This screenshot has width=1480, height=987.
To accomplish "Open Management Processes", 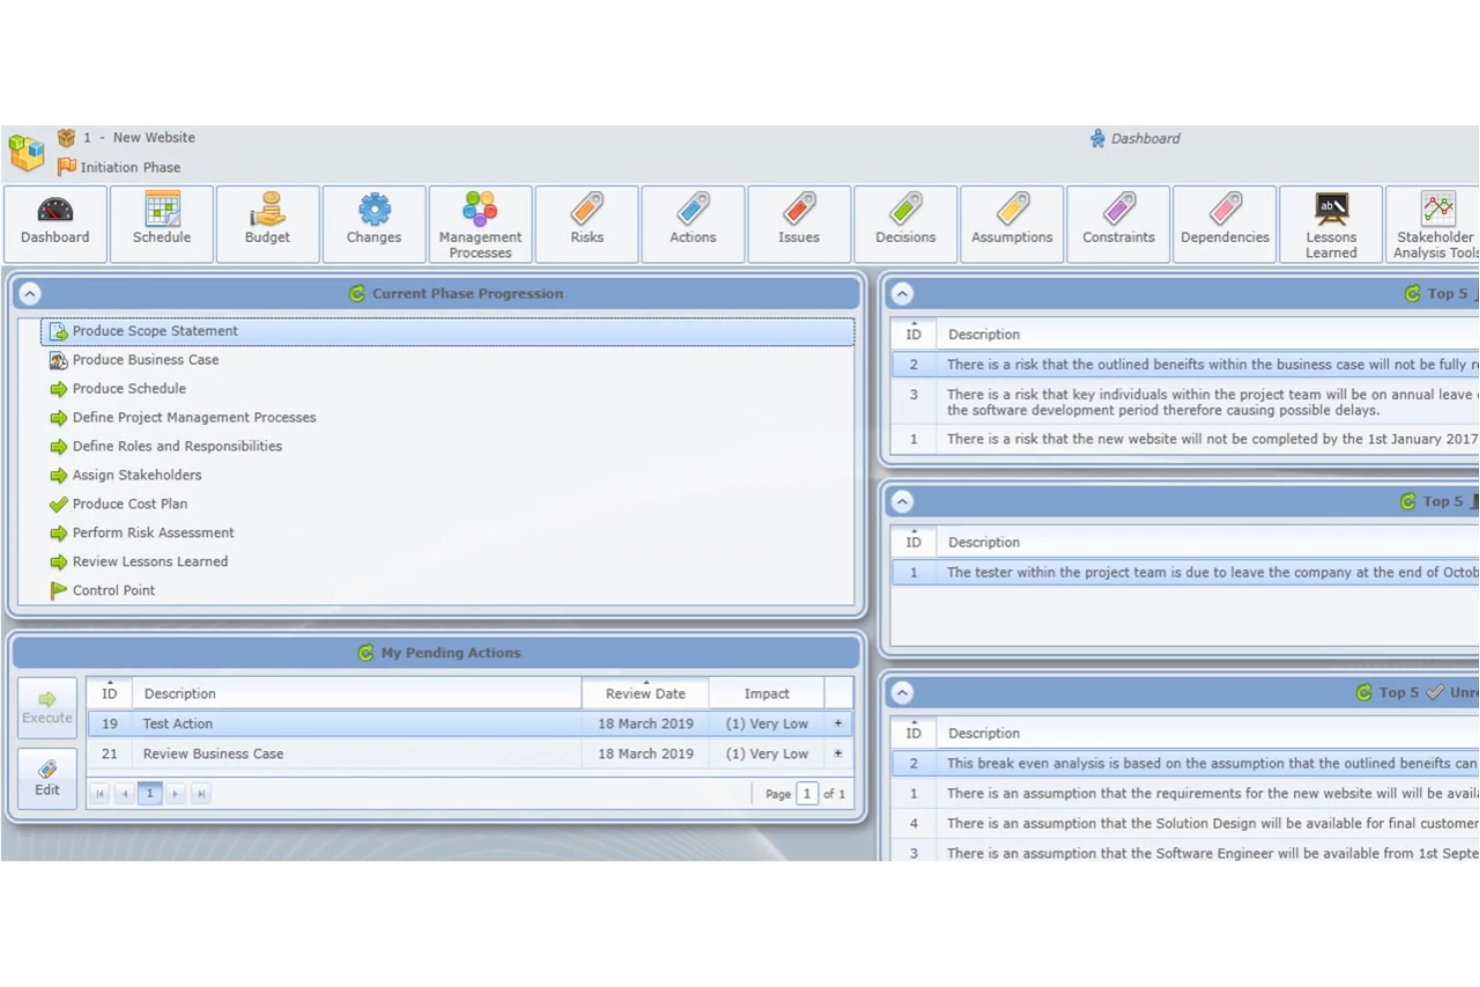I will tap(480, 223).
